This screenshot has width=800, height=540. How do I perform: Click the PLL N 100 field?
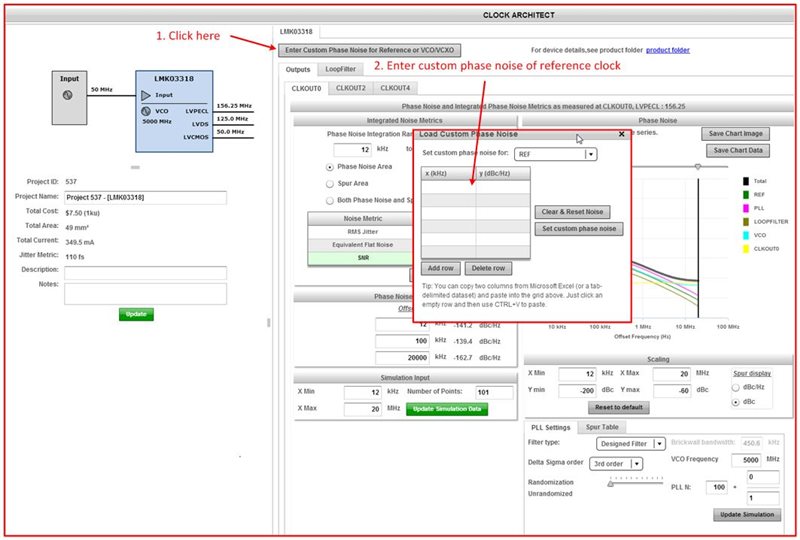tap(717, 487)
